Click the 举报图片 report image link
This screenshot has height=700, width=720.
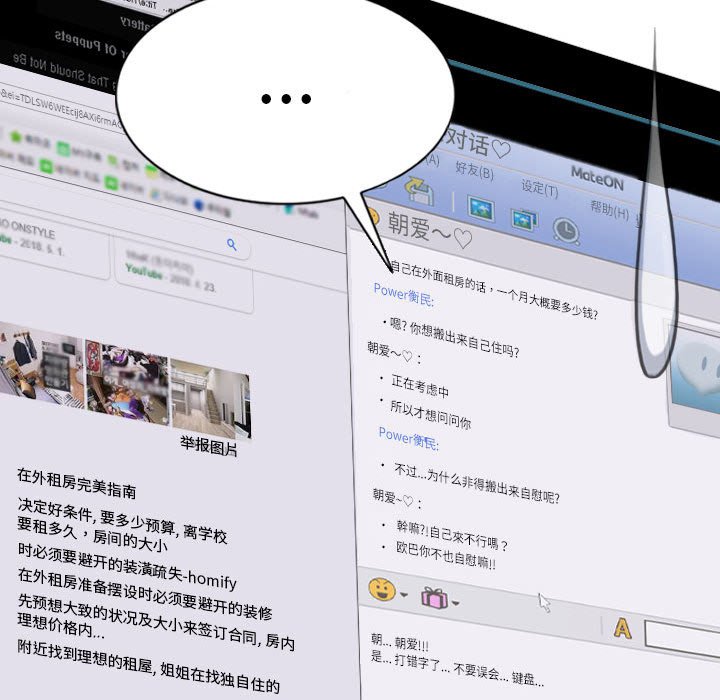pos(209,448)
